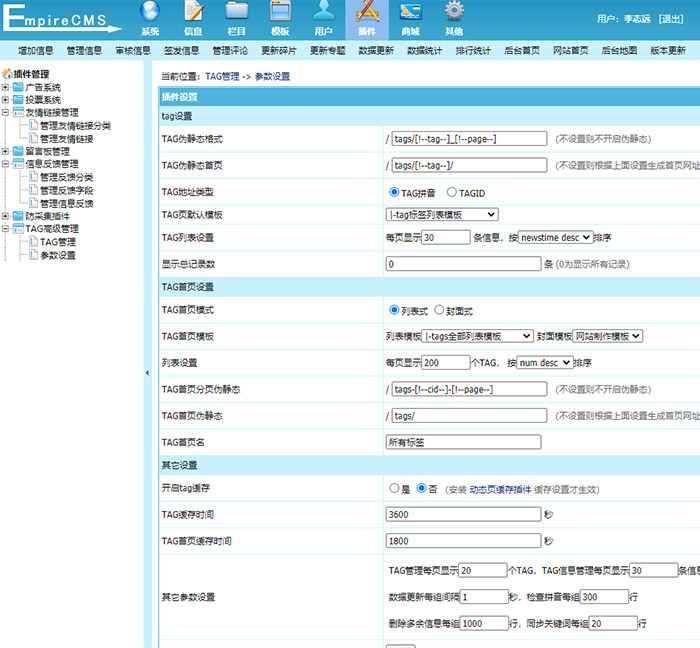Open 数据更新 menu item

[x=376, y=50]
